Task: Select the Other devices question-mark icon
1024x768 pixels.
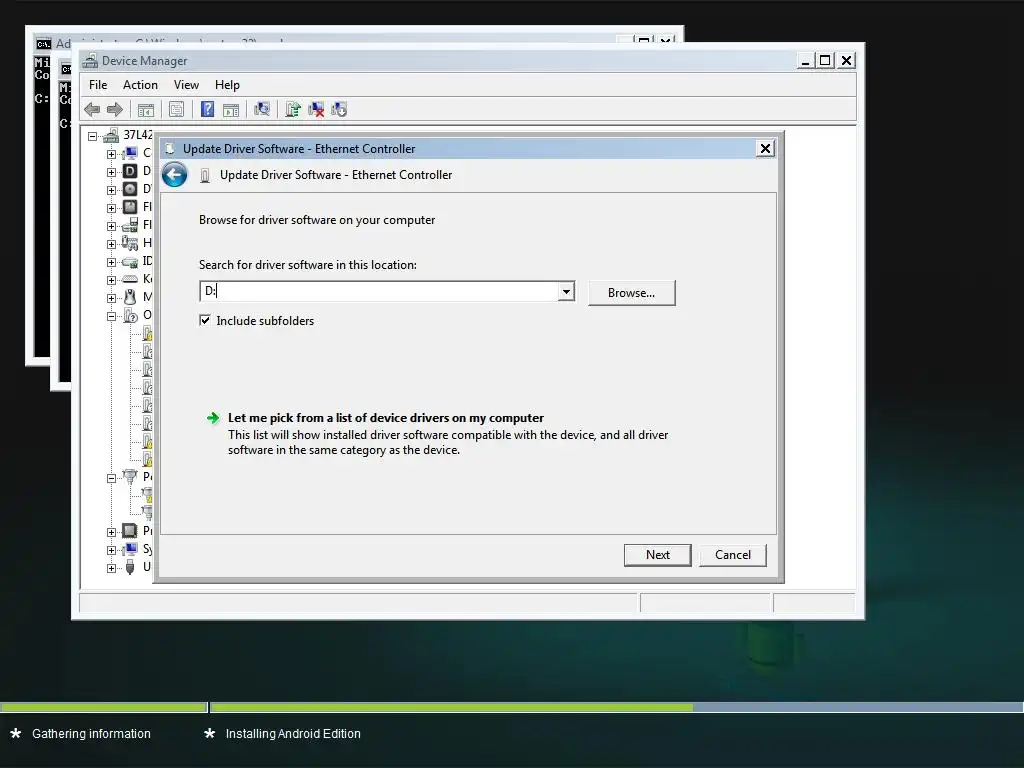Action: pos(130,315)
